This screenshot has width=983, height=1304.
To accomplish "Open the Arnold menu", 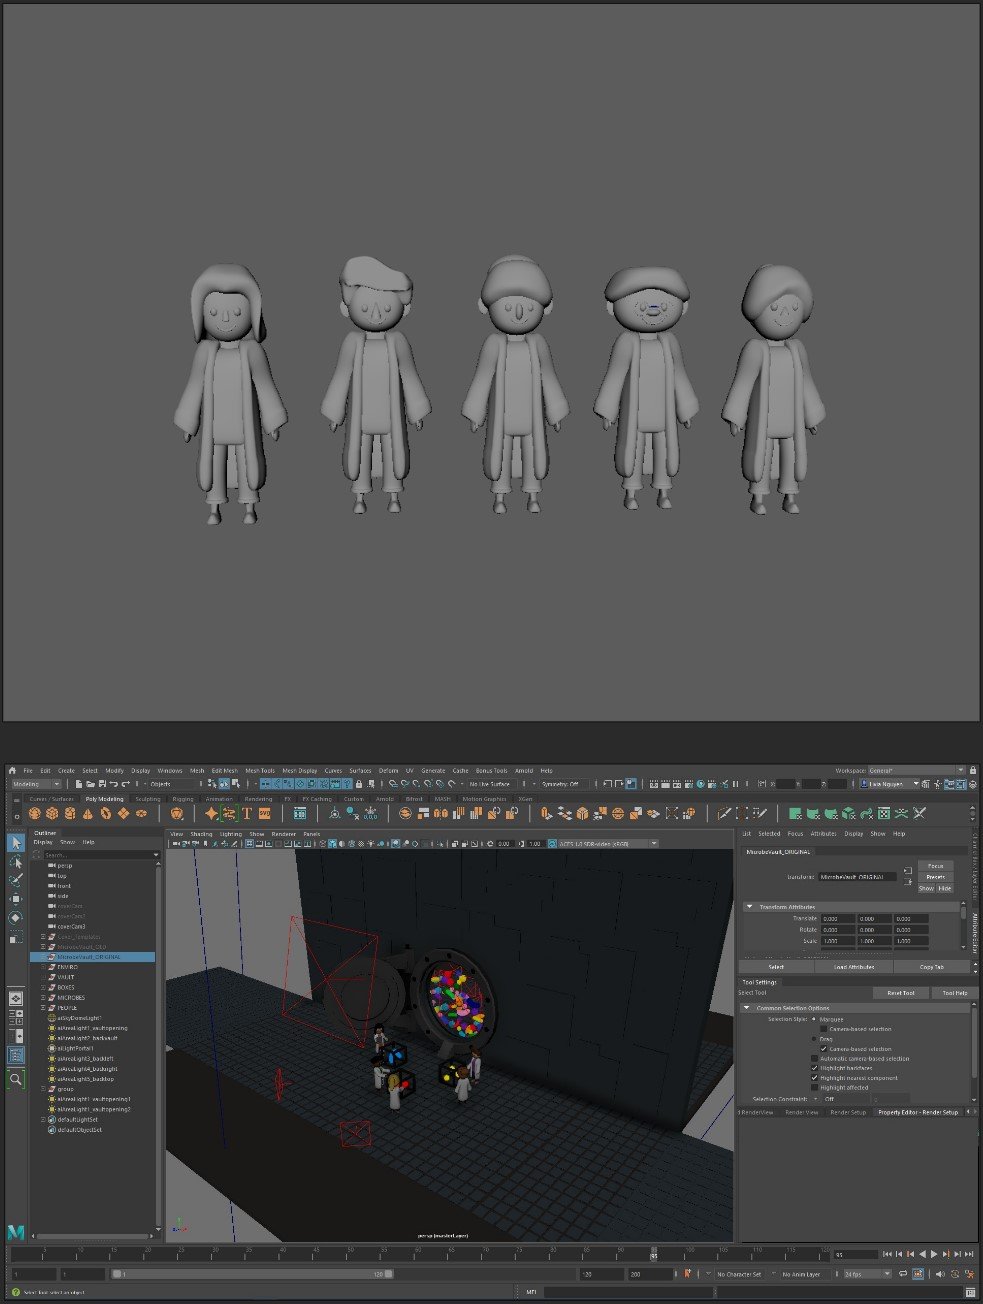I will pyautogui.click(x=524, y=771).
